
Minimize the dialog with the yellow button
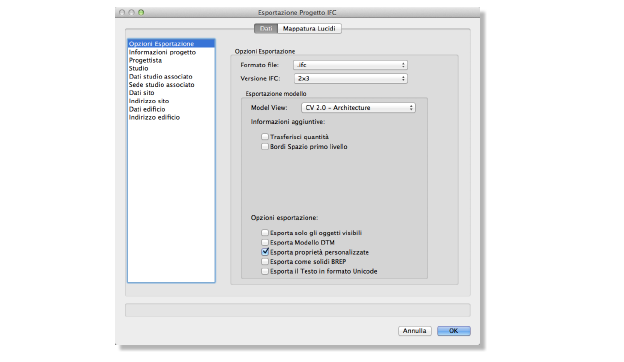(131, 13)
